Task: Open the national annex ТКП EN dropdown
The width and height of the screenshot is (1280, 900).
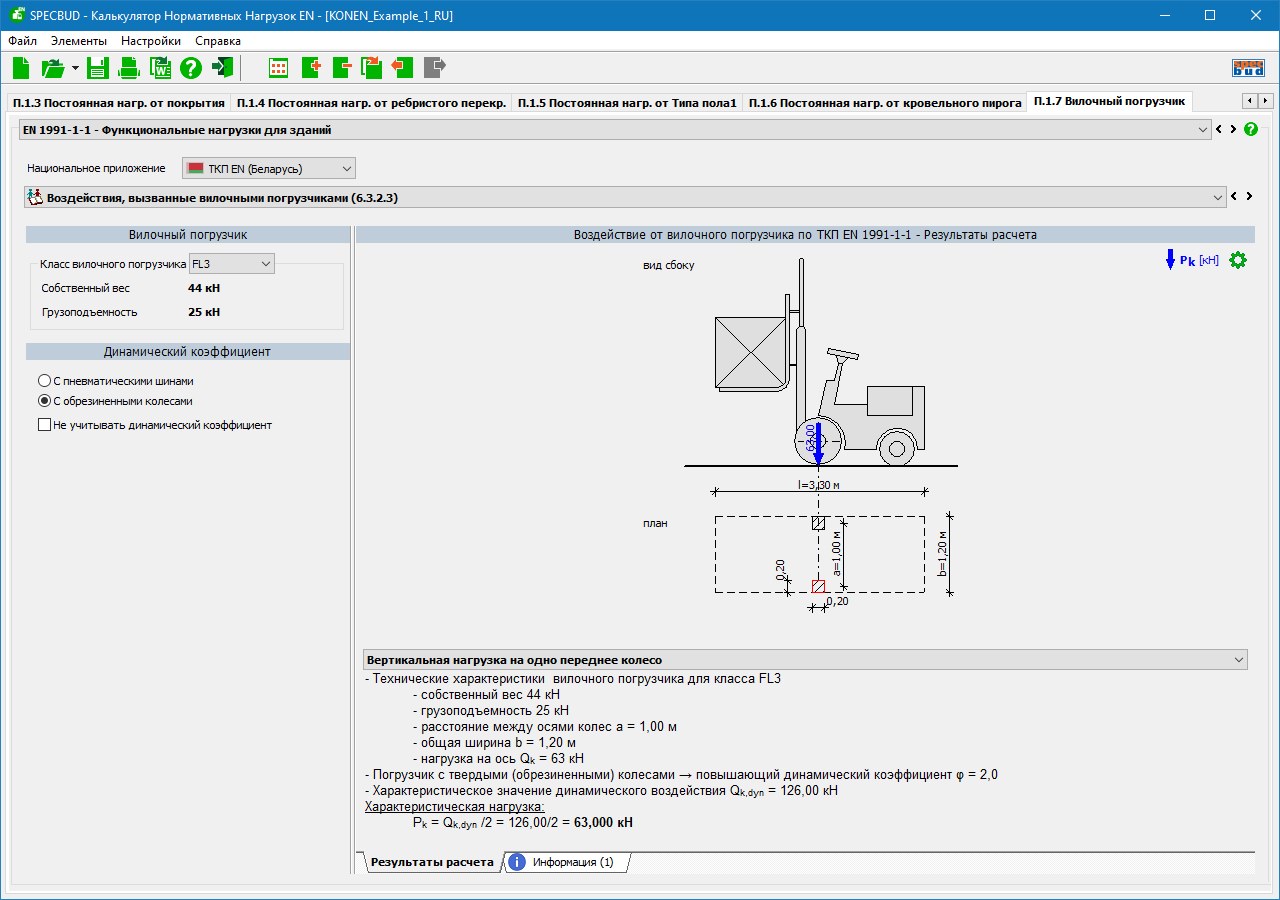Action: point(269,168)
